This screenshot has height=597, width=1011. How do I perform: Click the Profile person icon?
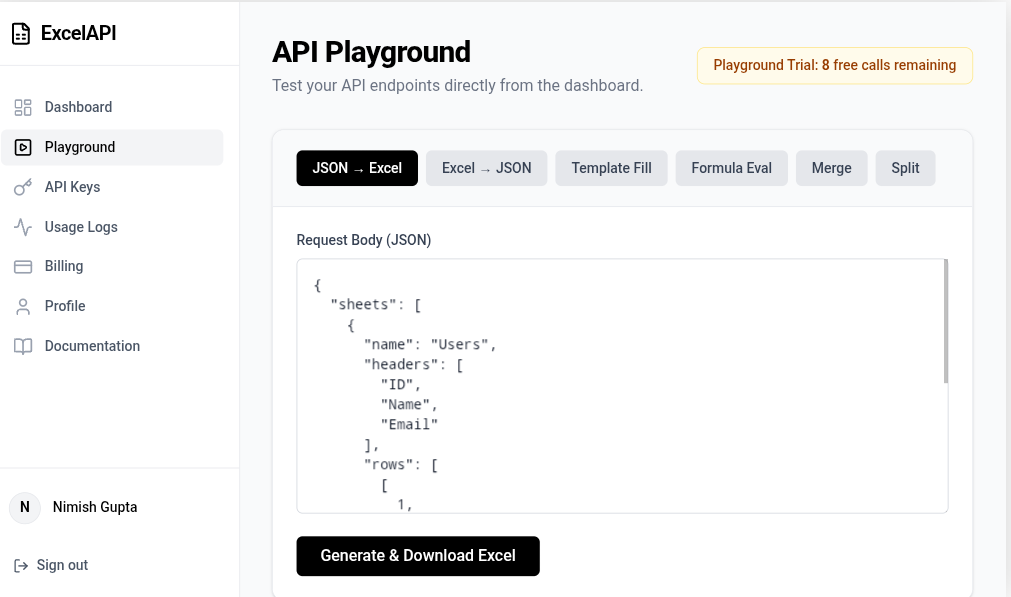pos(23,306)
